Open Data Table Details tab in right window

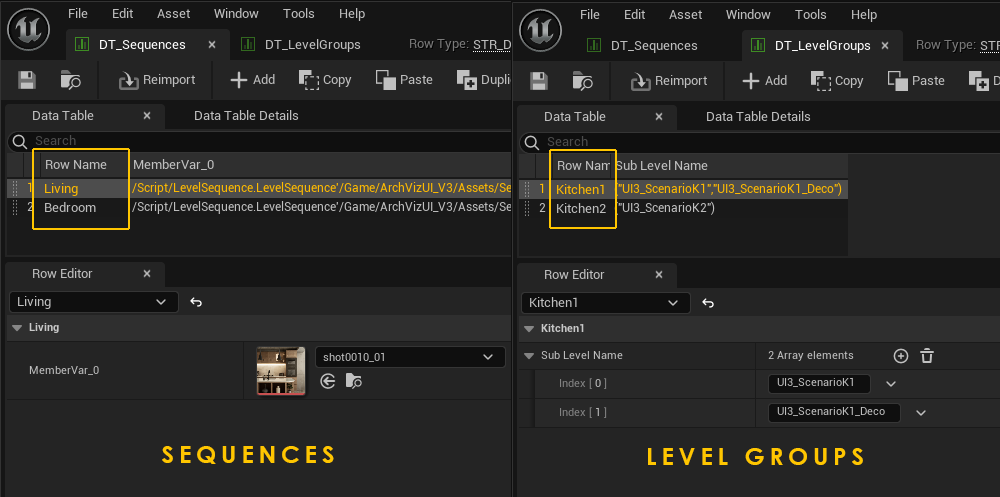tap(758, 117)
